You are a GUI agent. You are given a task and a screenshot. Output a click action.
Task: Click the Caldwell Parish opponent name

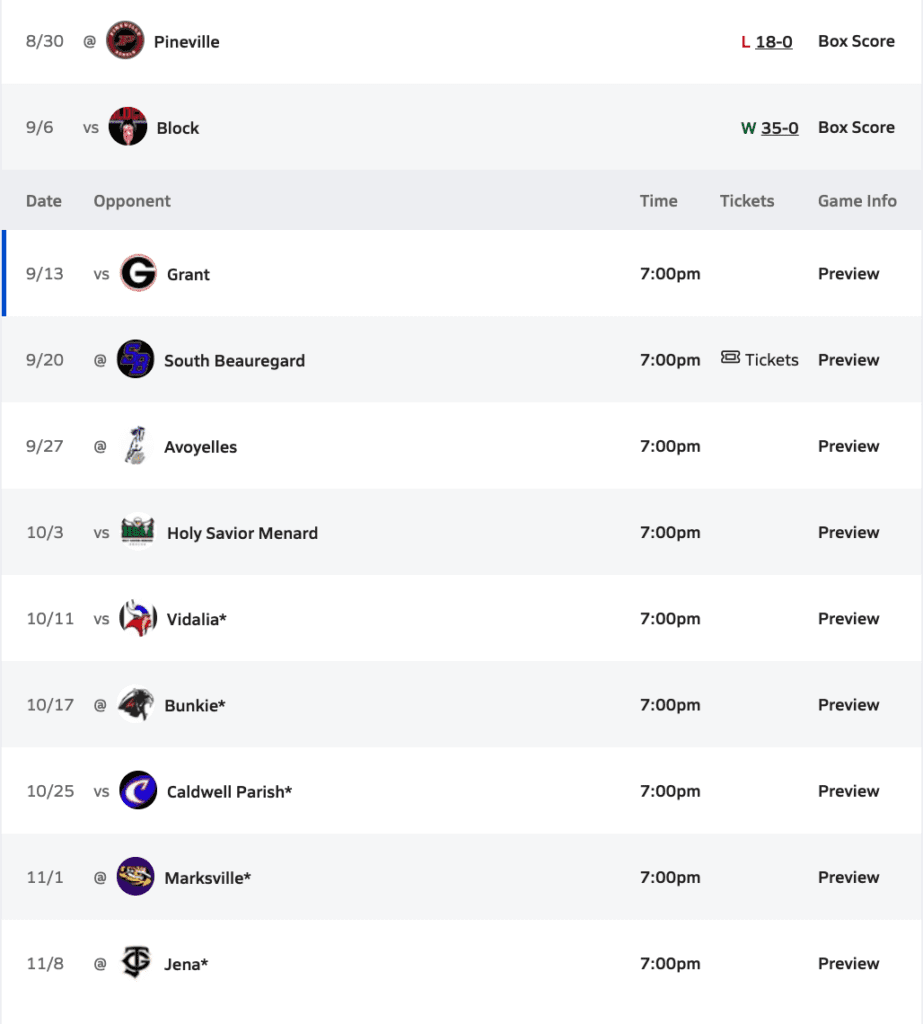(x=229, y=792)
